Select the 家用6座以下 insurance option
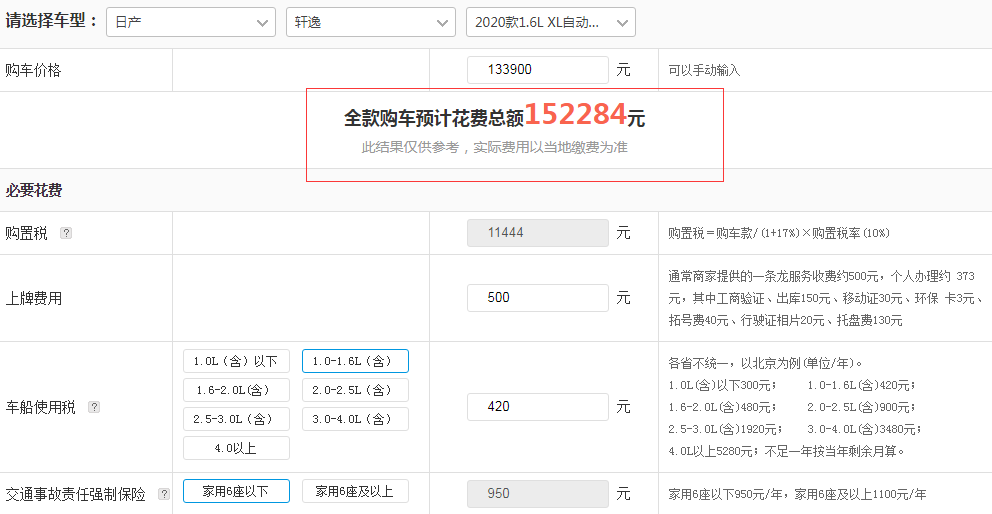The width and height of the screenshot is (992, 514). pos(236,491)
